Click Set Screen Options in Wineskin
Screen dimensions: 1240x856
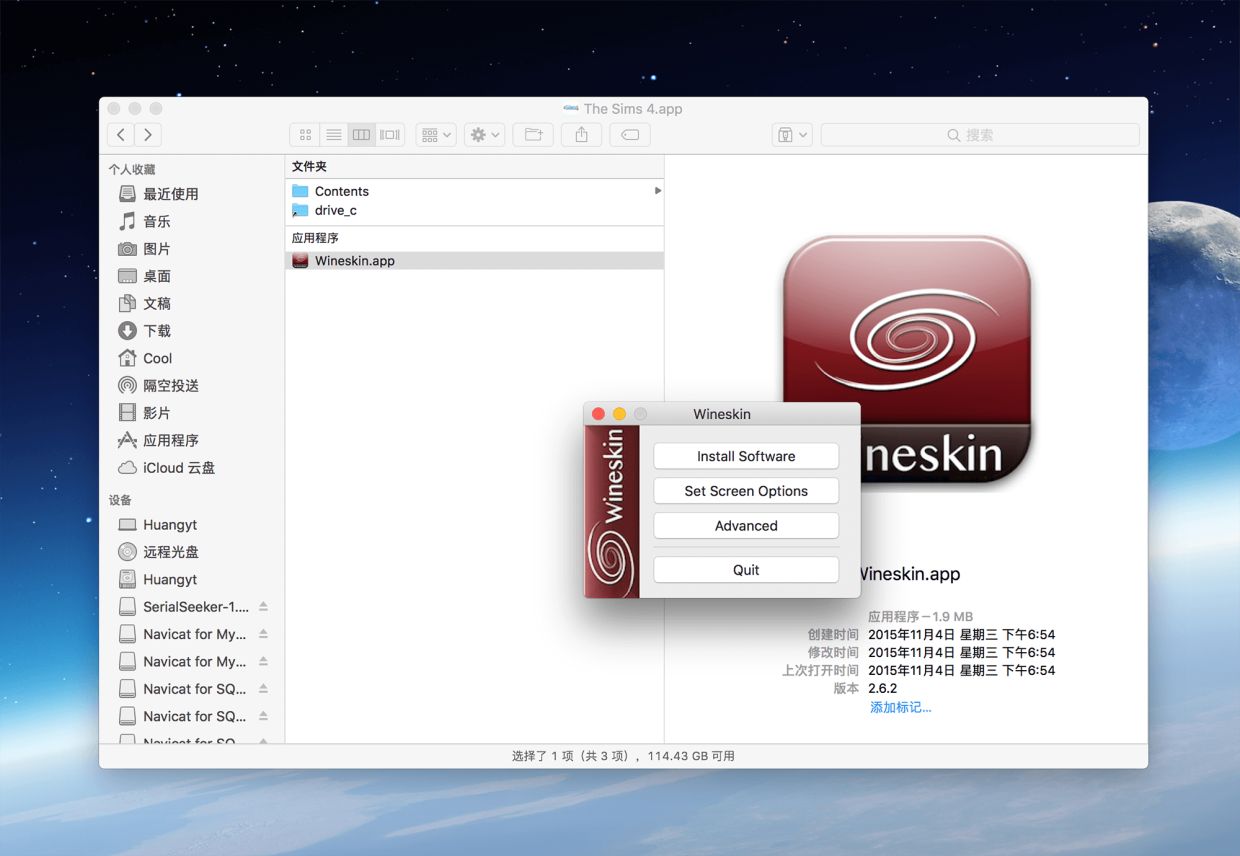coord(746,491)
